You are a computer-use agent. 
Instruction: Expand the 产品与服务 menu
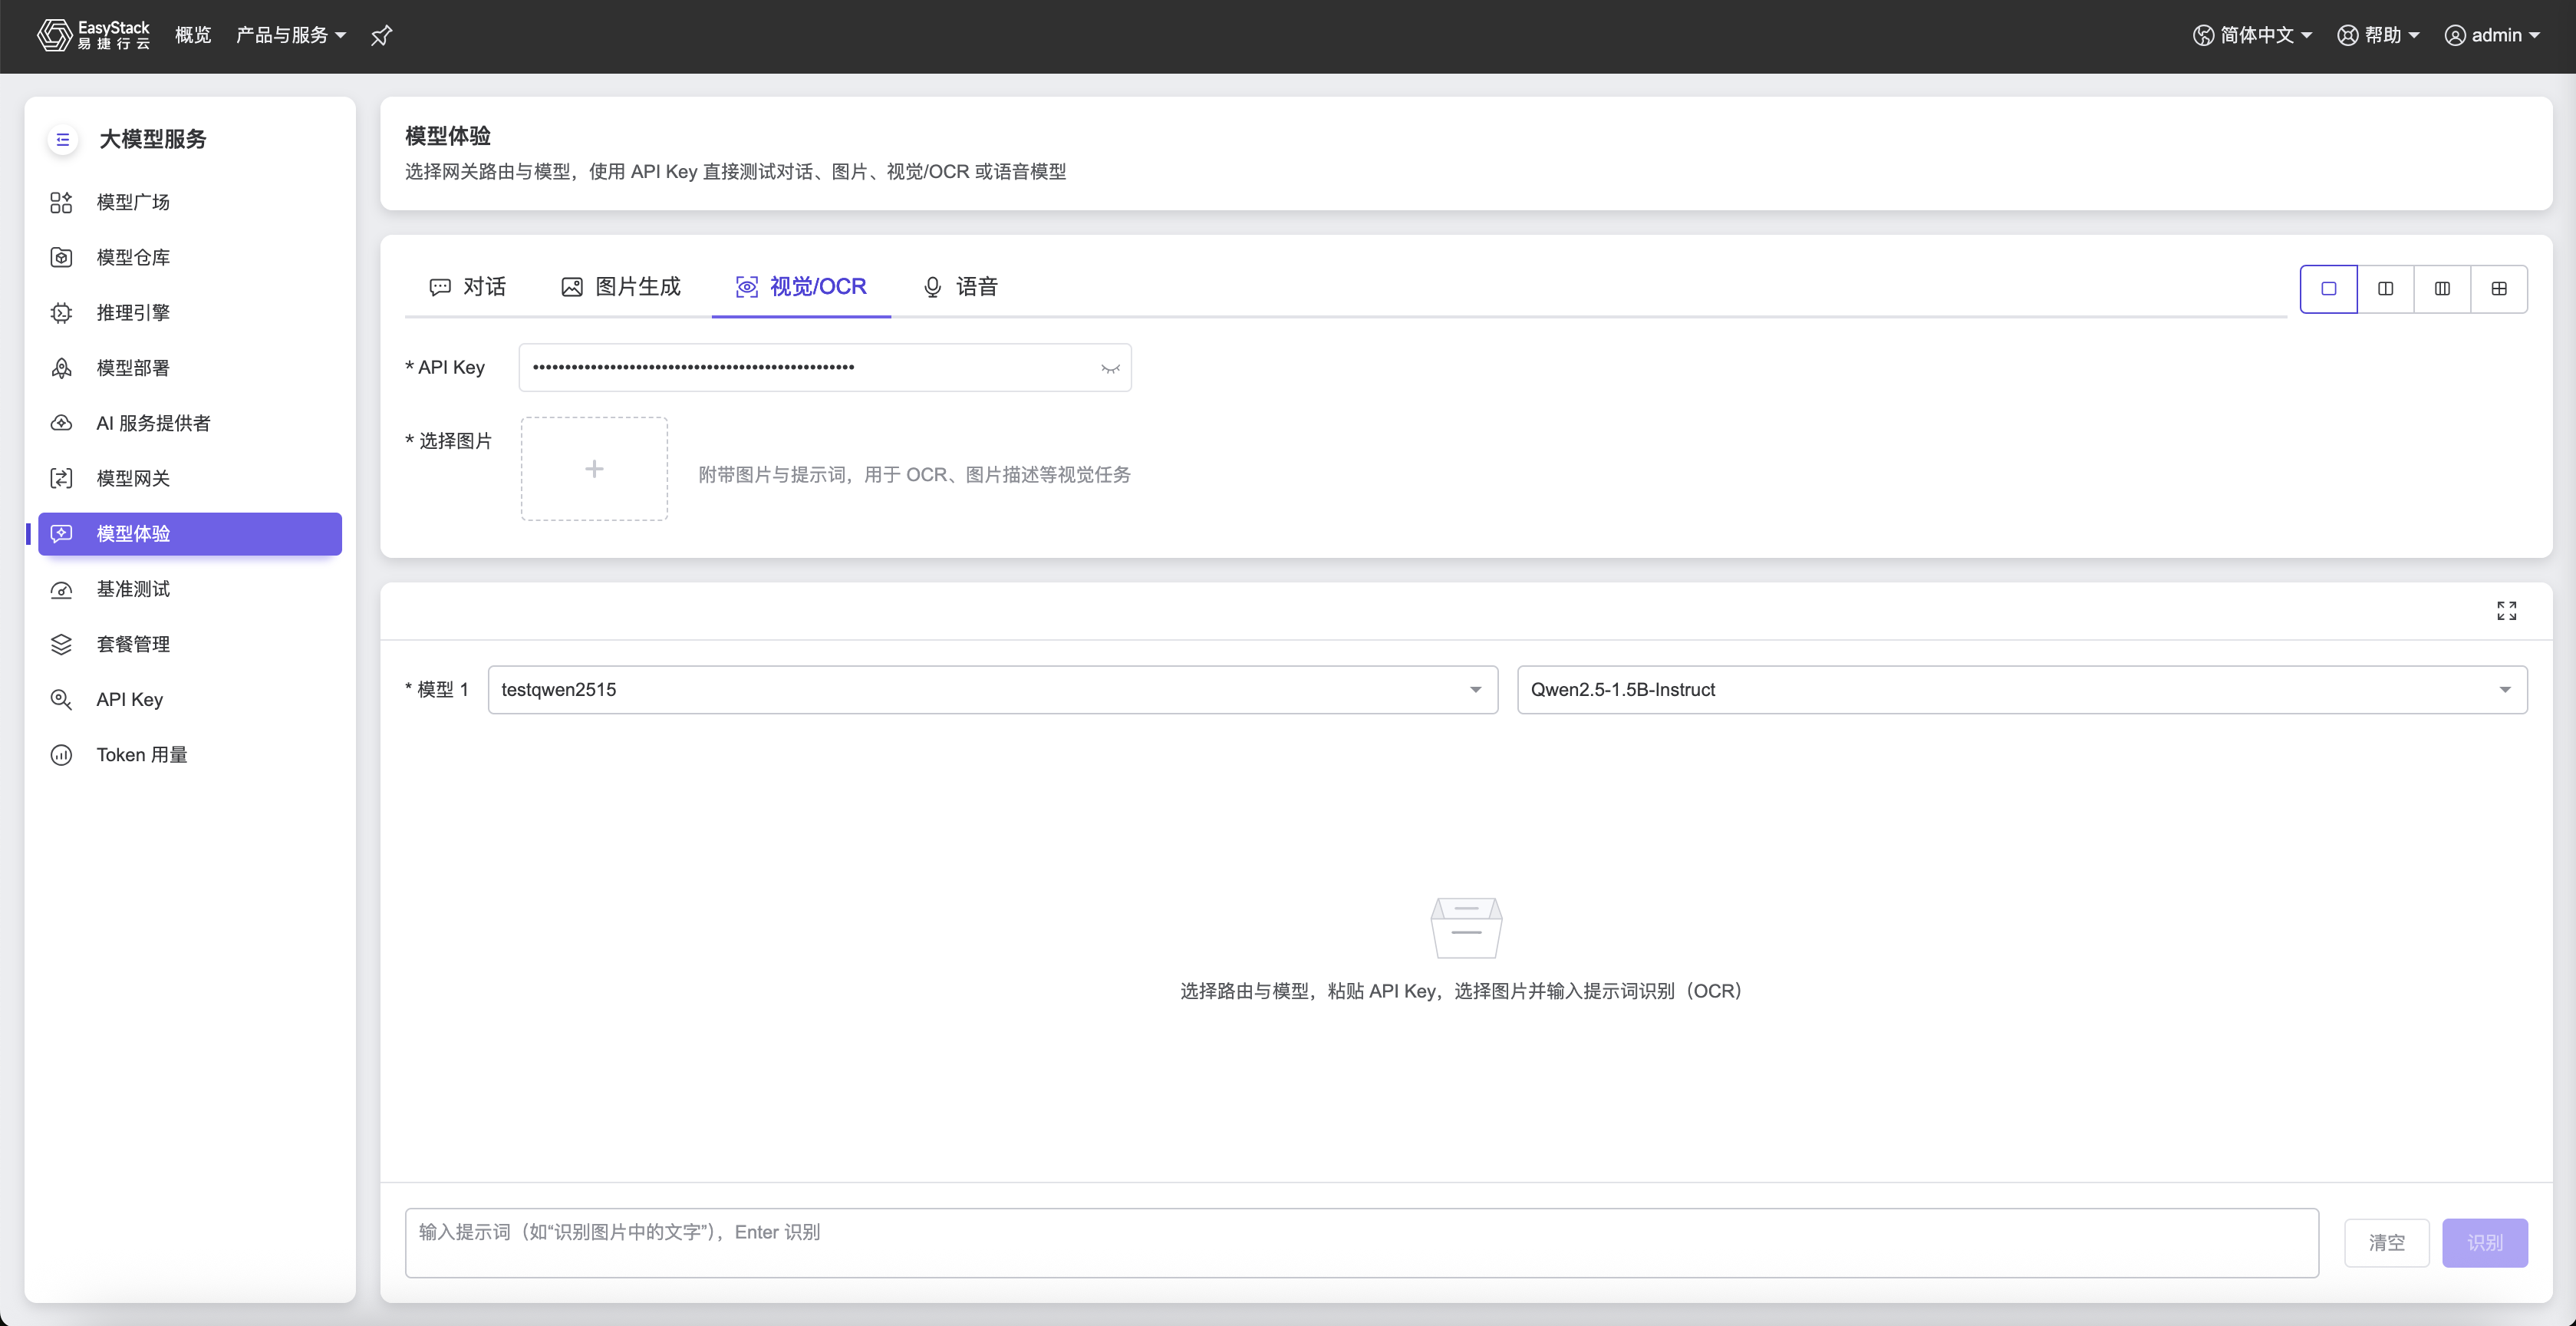point(291,35)
